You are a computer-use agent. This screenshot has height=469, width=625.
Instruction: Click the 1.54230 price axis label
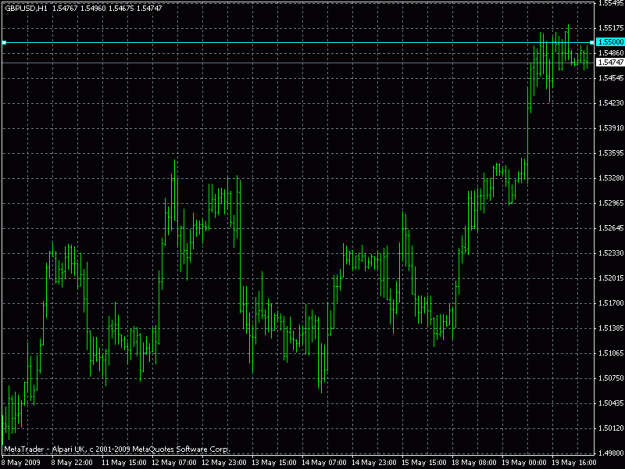coord(611,103)
